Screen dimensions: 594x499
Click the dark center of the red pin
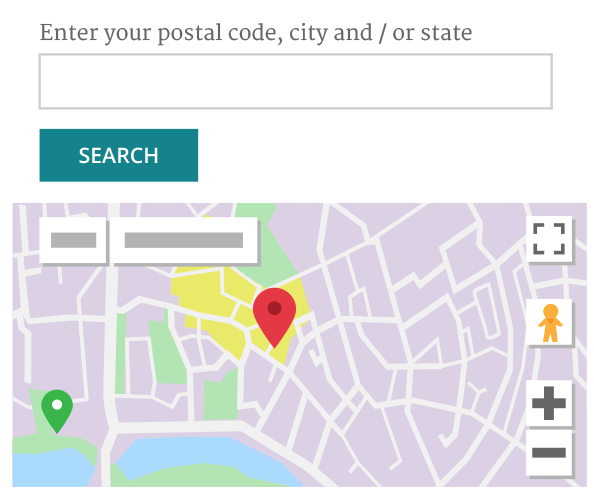(x=274, y=308)
